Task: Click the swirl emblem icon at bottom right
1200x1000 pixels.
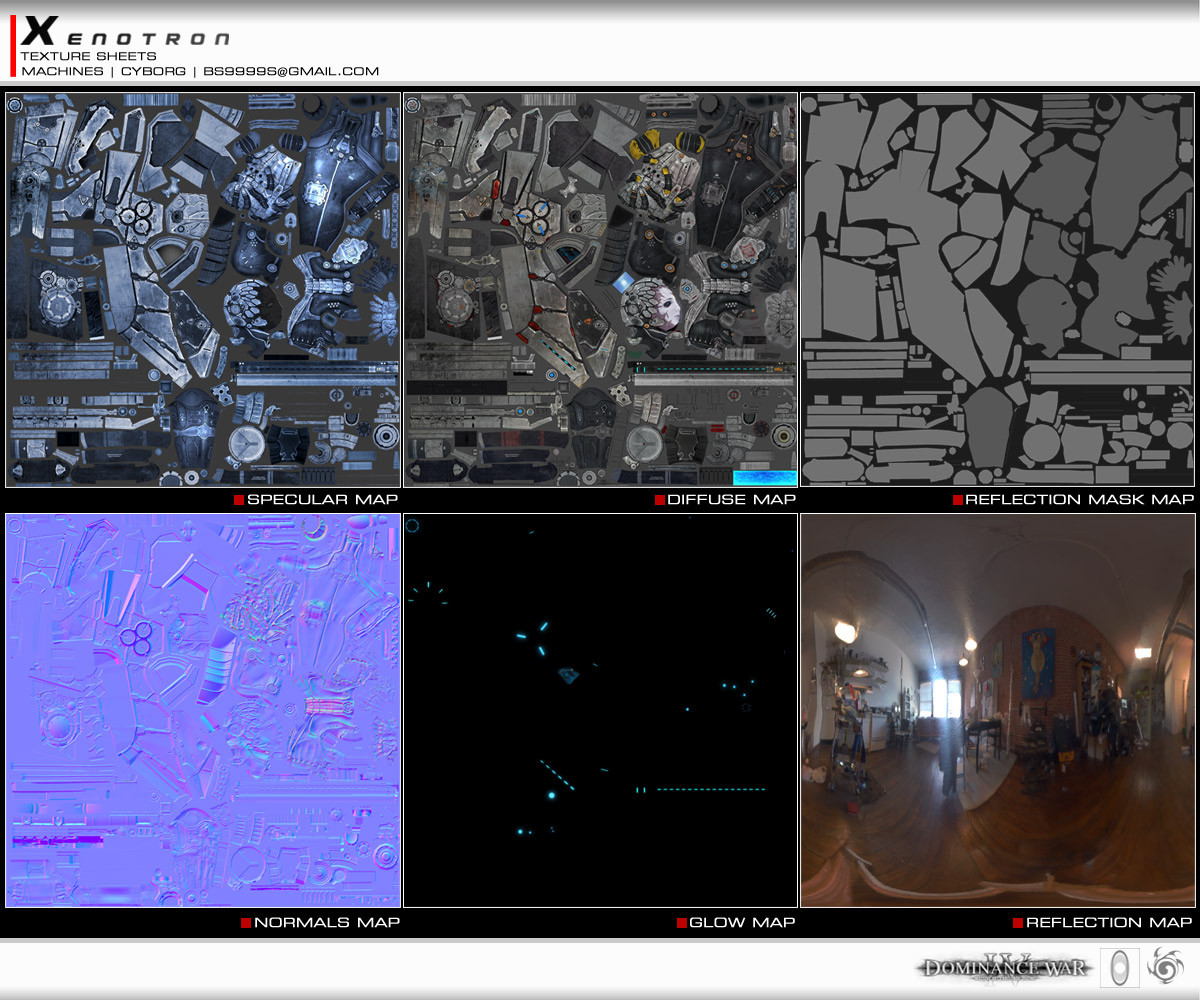Action: [x=1164, y=966]
